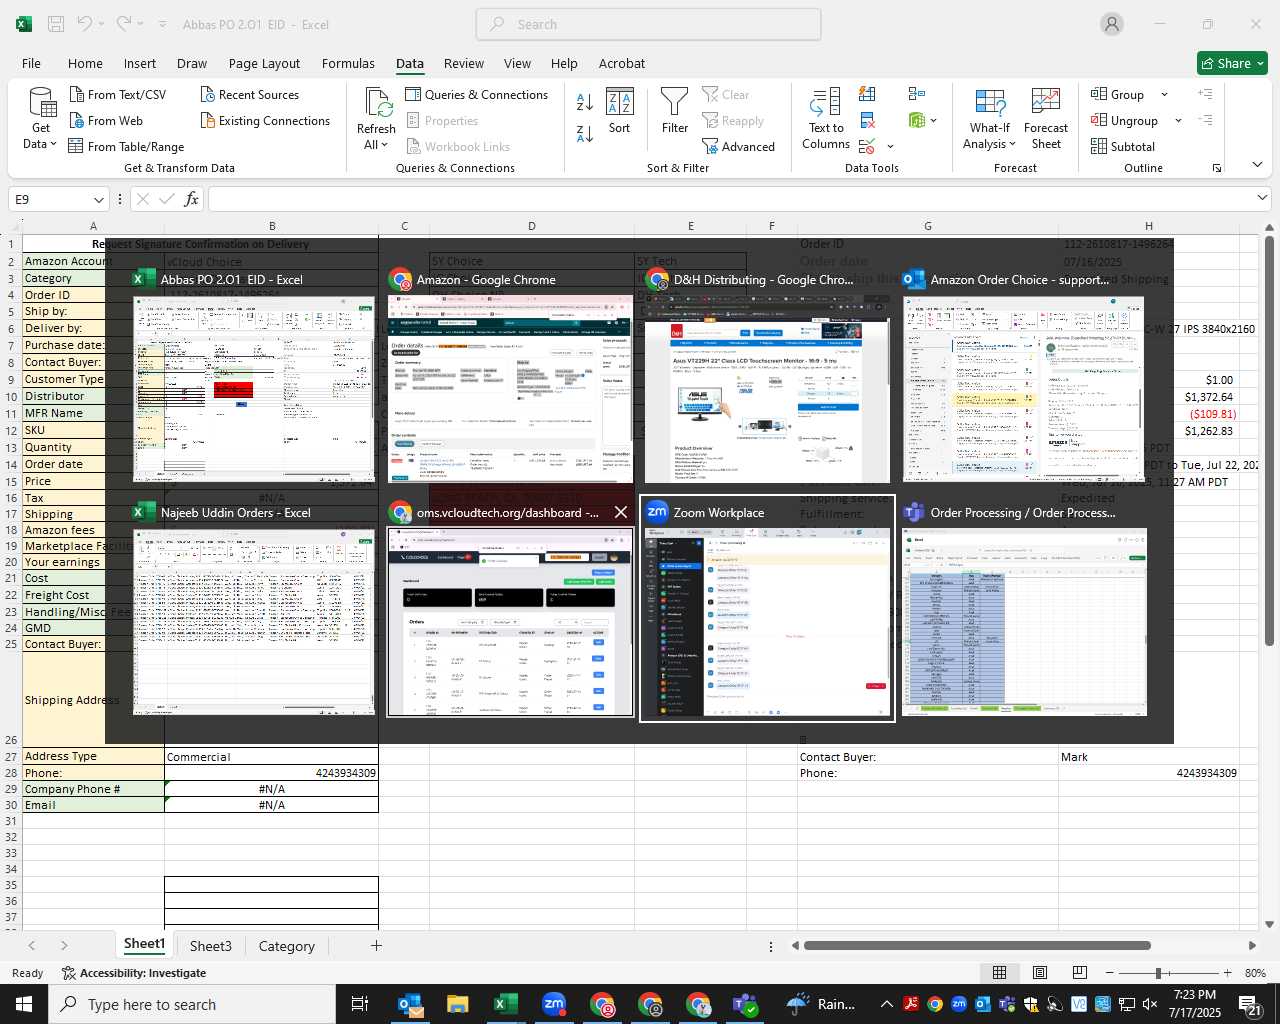Switch to the Review ribbon tab
1280x1024 pixels.
(464, 63)
